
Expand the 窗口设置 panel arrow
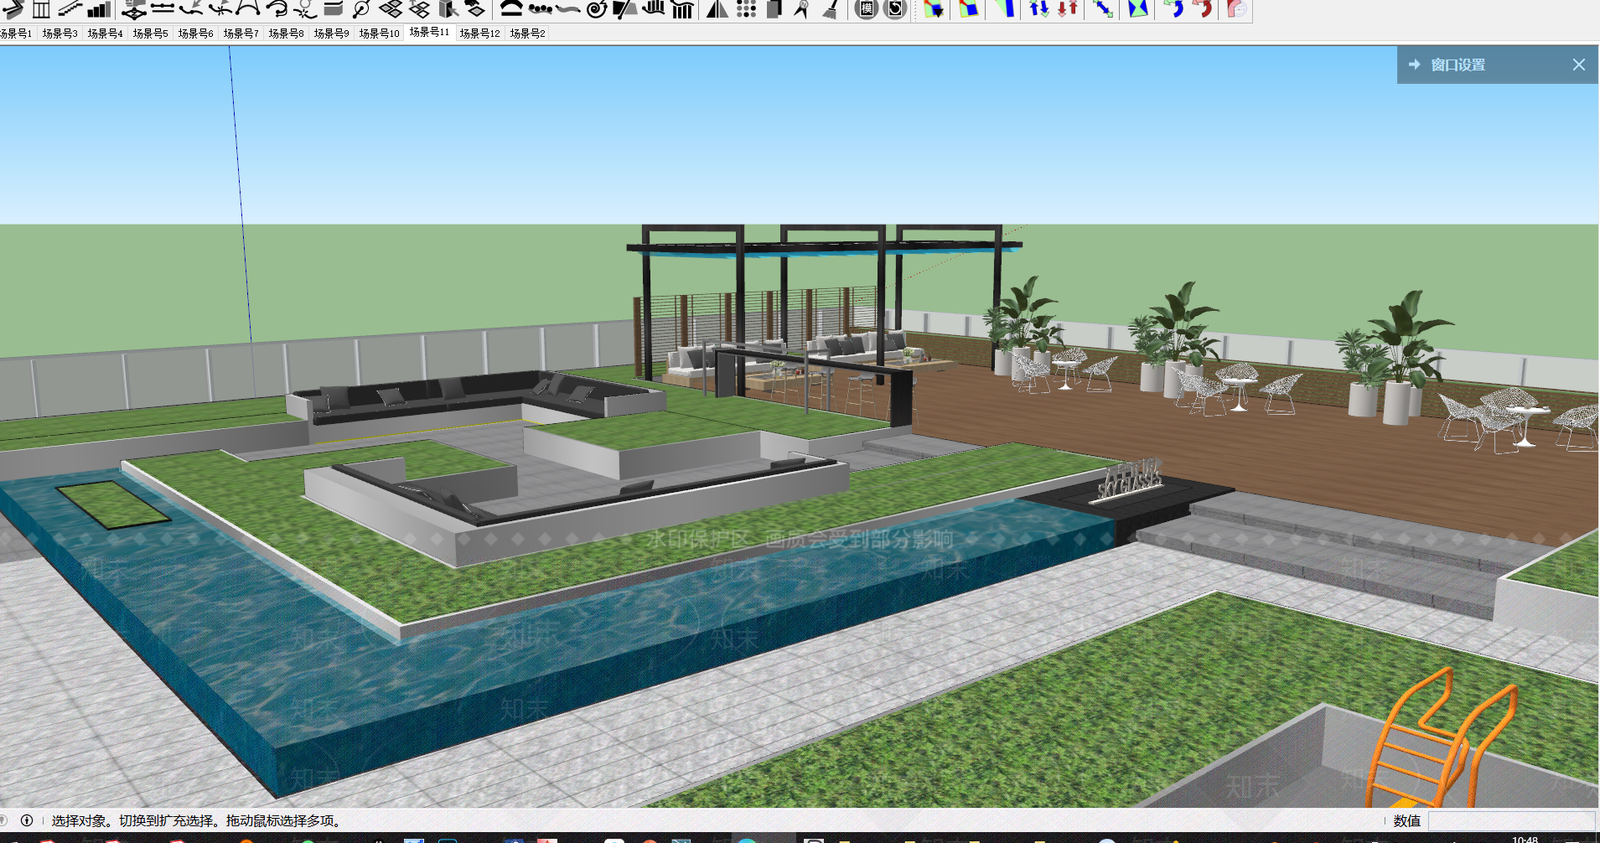pos(1414,64)
